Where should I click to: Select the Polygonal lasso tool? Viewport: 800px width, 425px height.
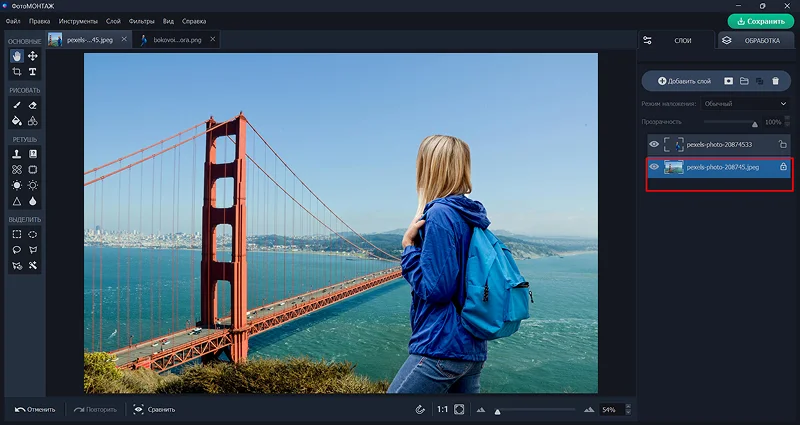[33, 250]
